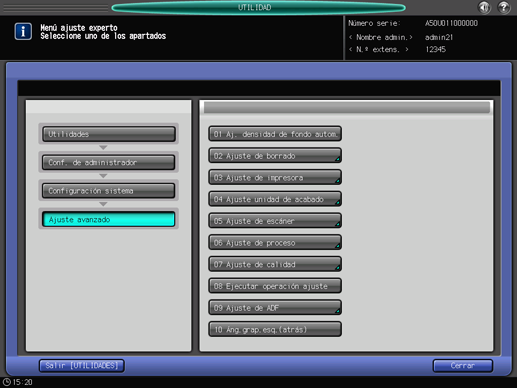This screenshot has width=517, height=388.
Task: Select the highlighted Ajuste avanzado item
Action: 109,219
